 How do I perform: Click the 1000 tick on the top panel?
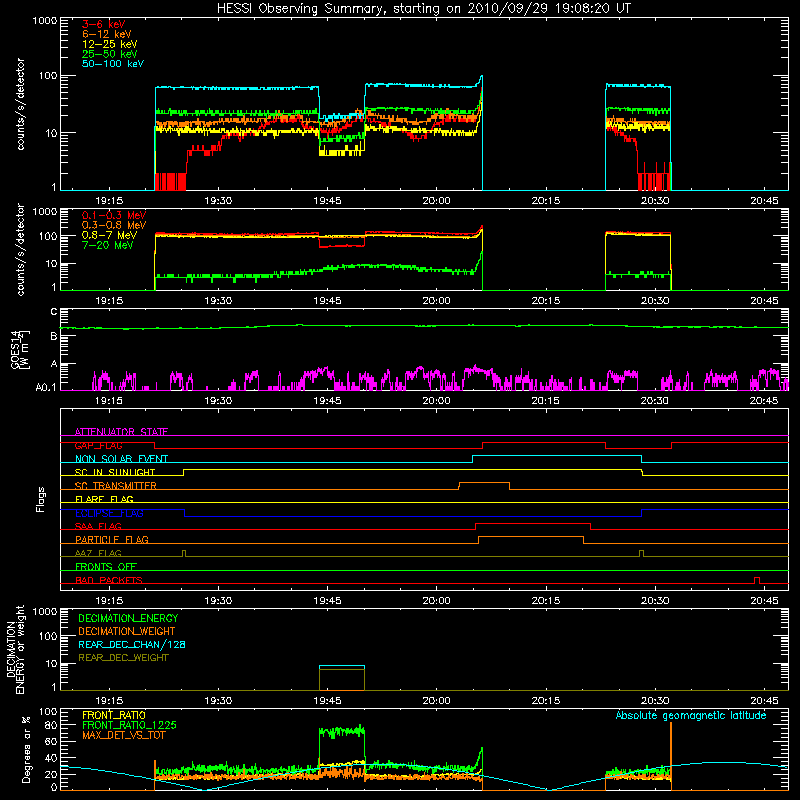45,21
